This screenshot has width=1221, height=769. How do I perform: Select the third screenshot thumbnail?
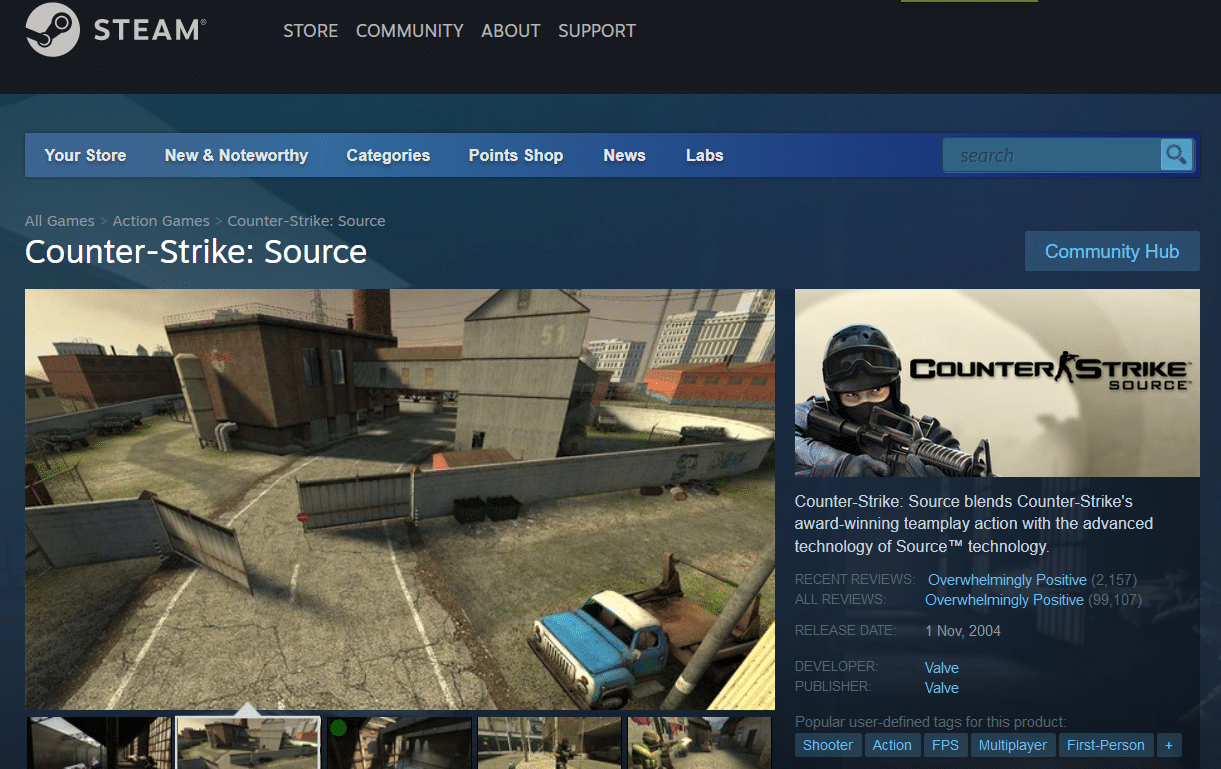pos(399,743)
